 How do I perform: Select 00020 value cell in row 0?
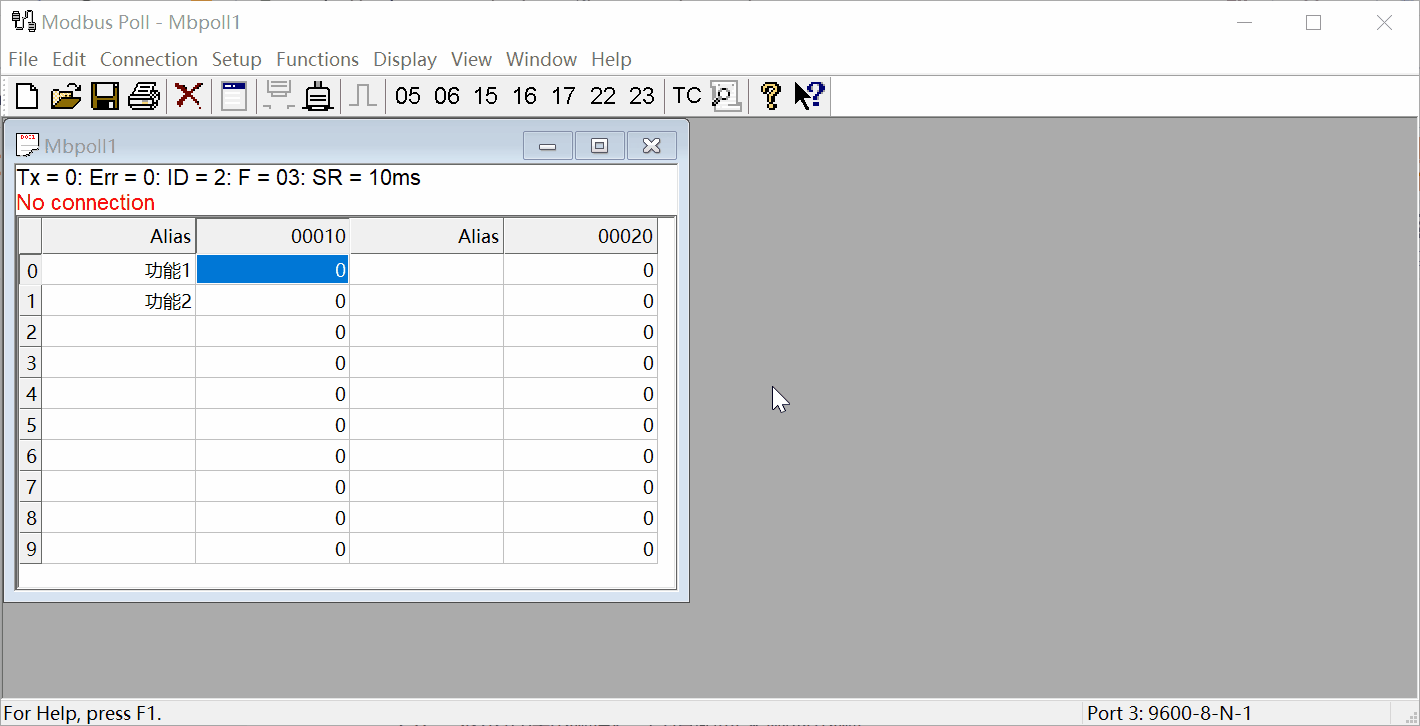point(581,270)
